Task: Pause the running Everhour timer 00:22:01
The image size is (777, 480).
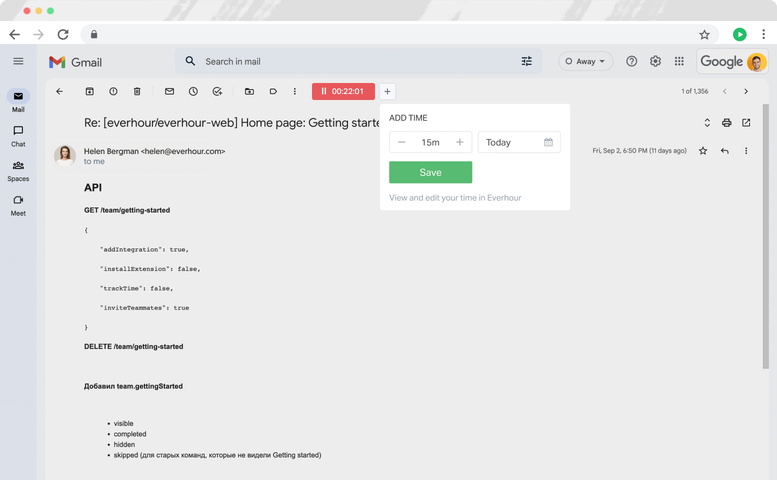Action: pyautogui.click(x=343, y=91)
